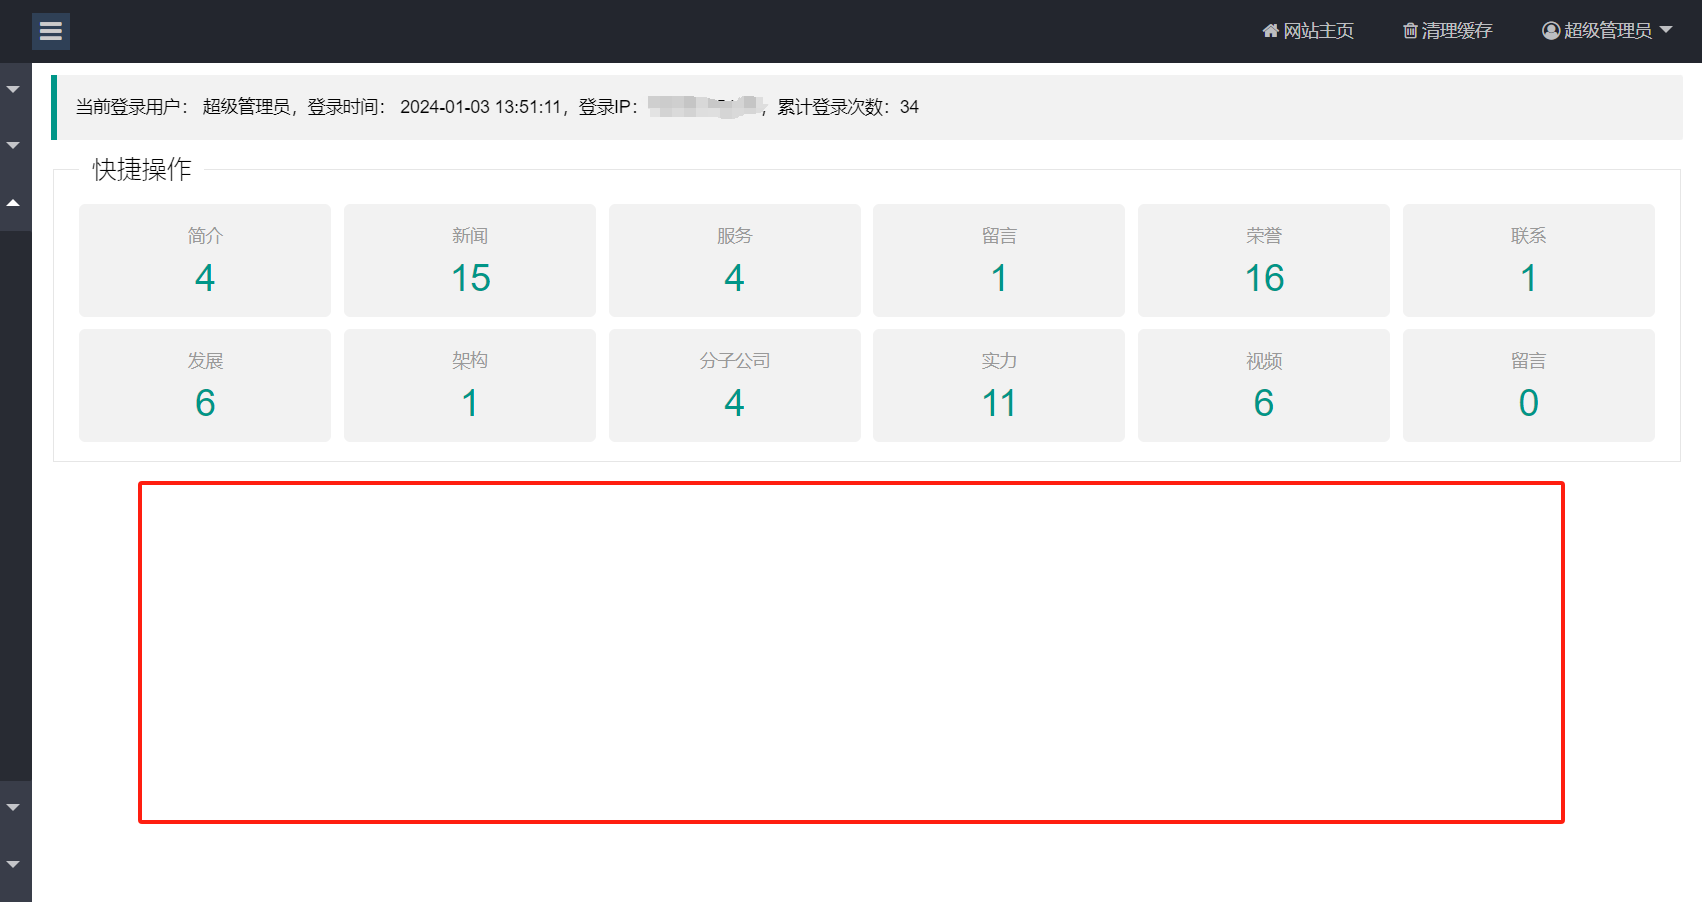Open the 实力 card showing 11
The width and height of the screenshot is (1702, 902).
[999, 385]
